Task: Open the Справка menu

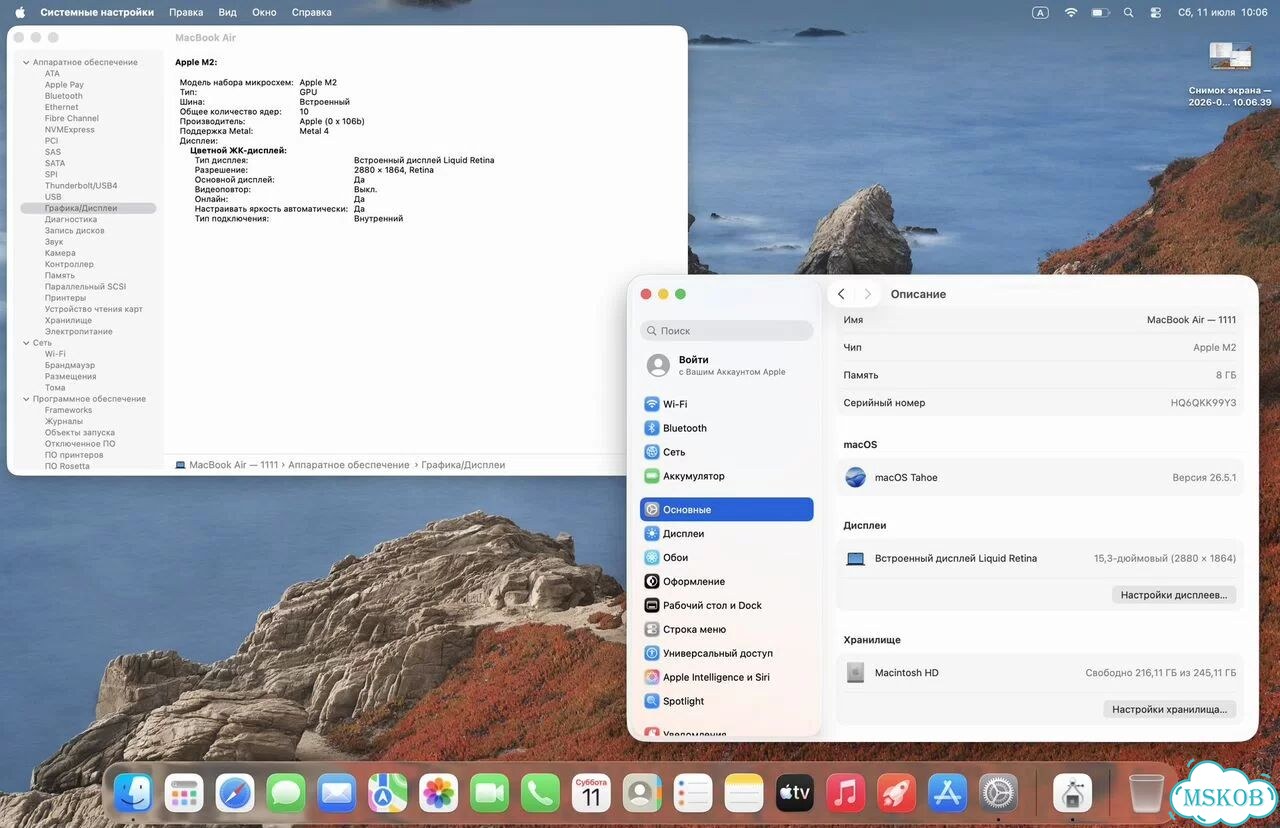Action: pos(312,12)
